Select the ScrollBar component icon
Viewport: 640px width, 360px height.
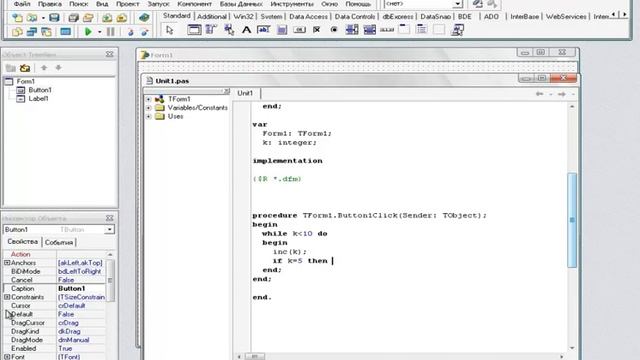tap(387, 30)
